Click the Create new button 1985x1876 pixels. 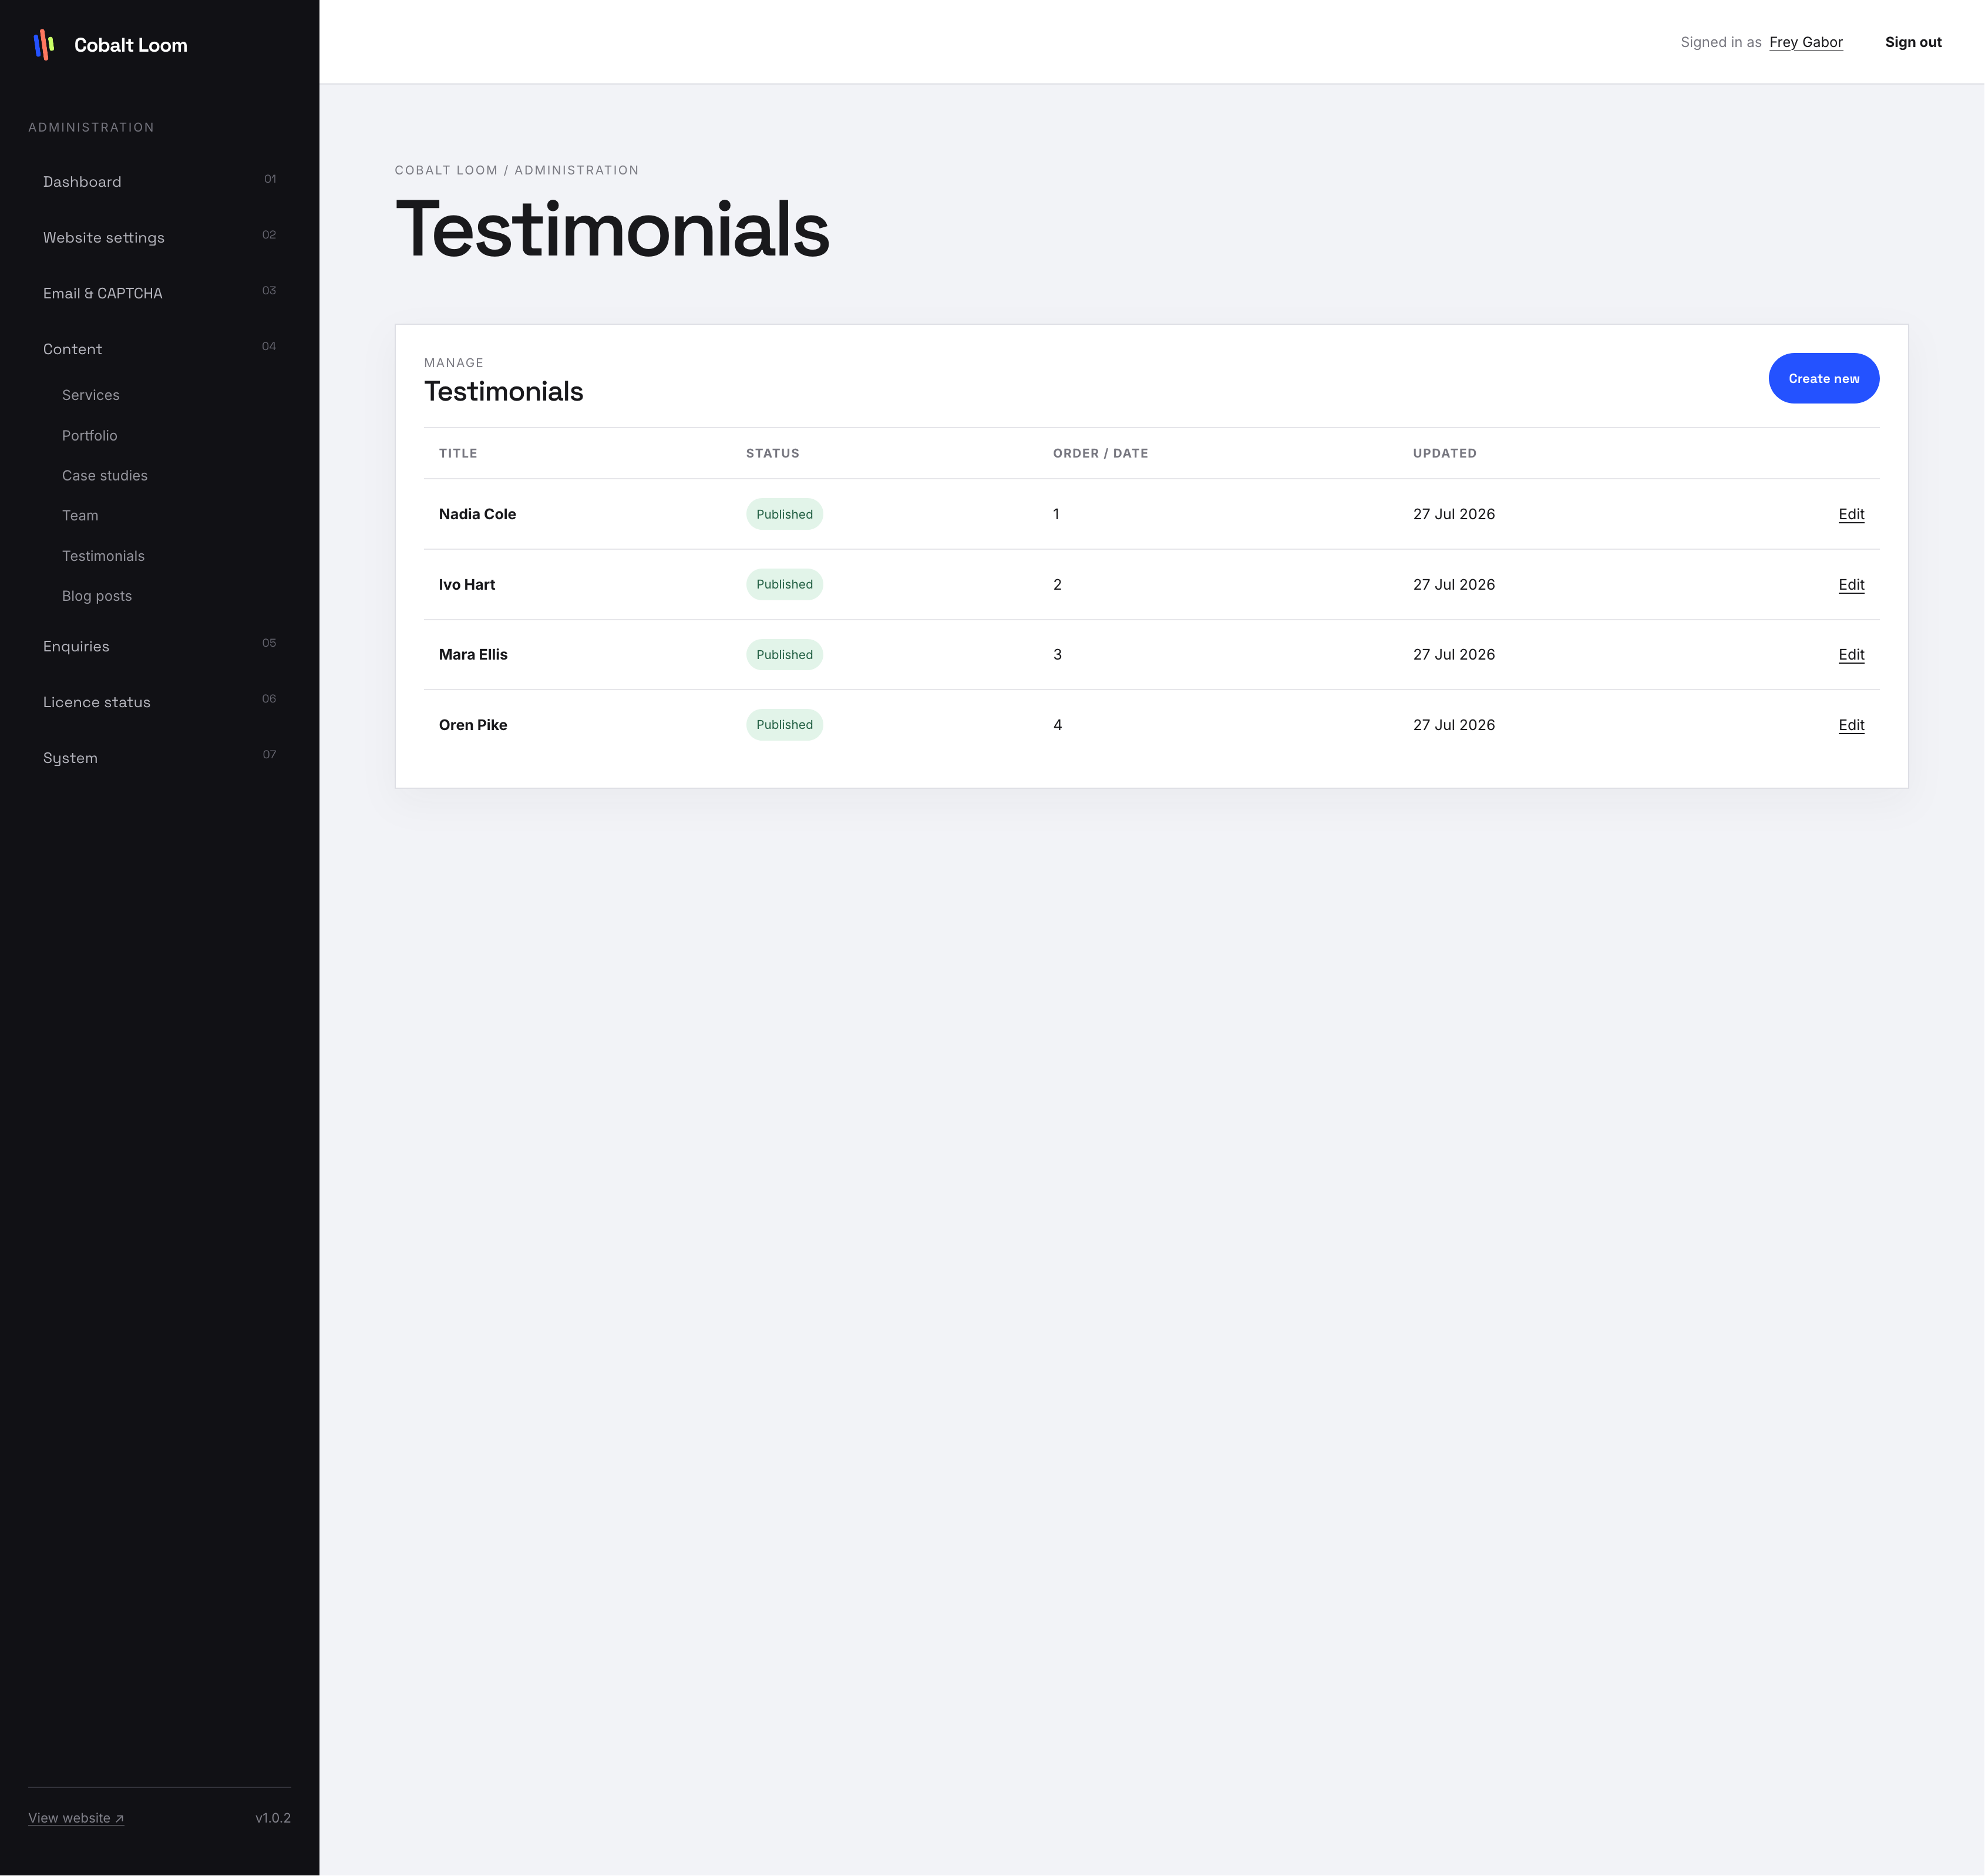[1823, 378]
